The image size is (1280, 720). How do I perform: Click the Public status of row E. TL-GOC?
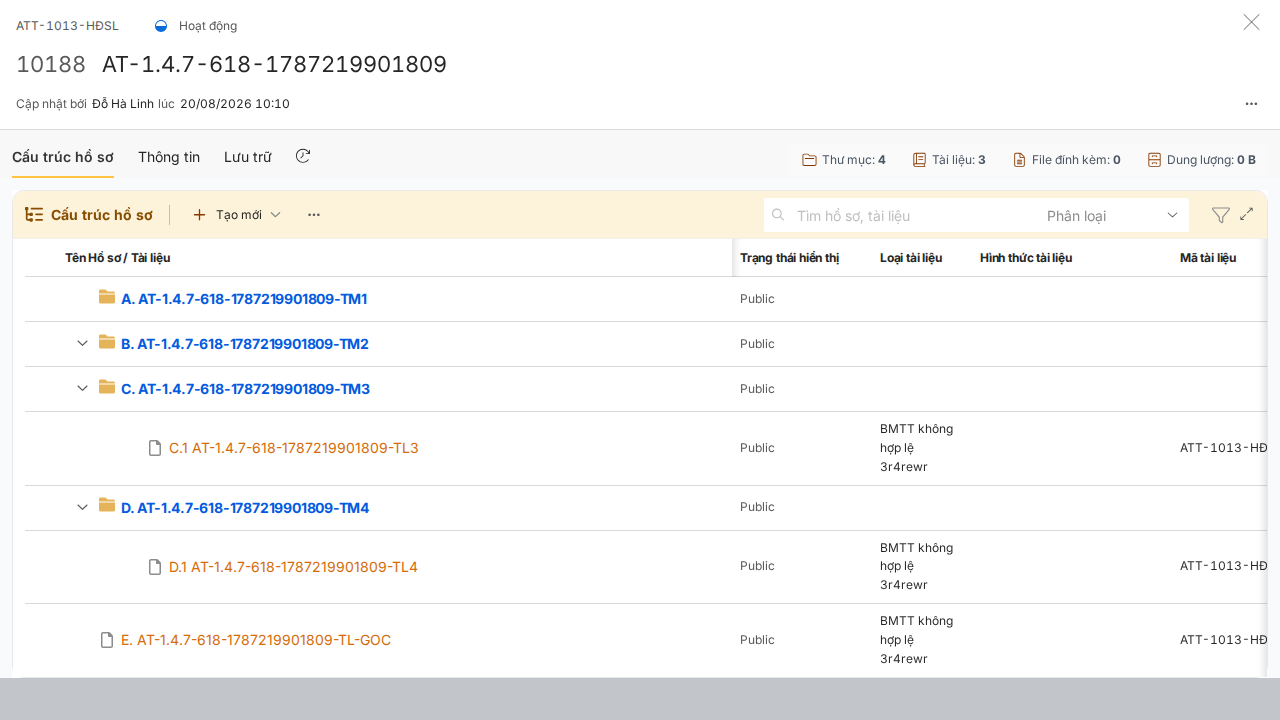pos(757,640)
